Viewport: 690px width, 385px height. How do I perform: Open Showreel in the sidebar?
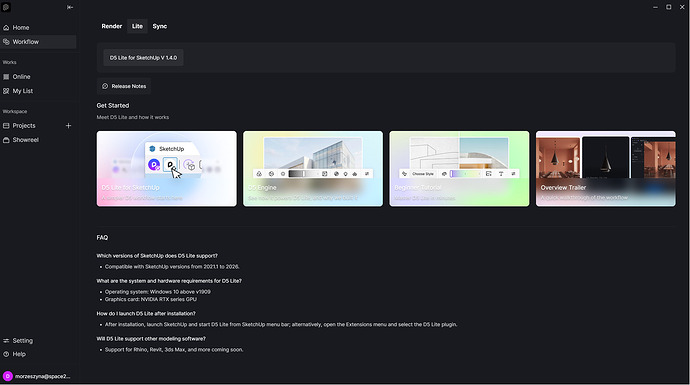point(38,140)
